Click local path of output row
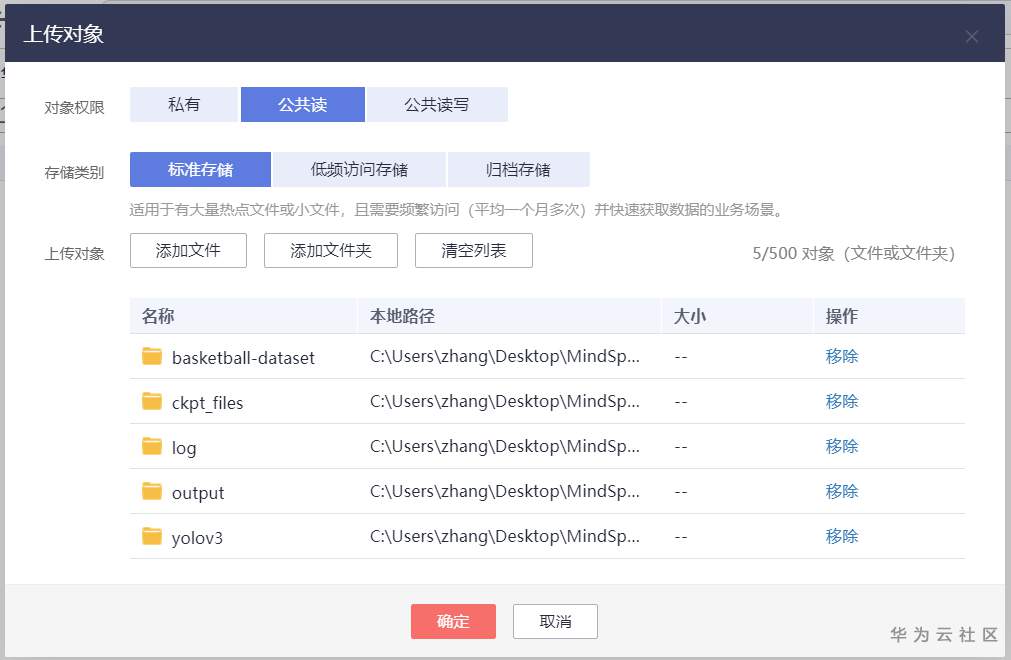 coord(505,492)
